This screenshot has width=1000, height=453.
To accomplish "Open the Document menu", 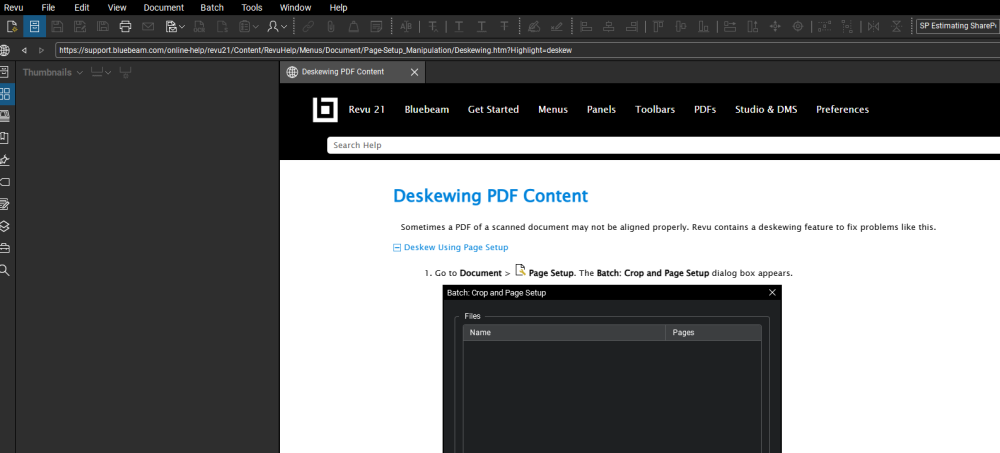I will [x=164, y=8].
